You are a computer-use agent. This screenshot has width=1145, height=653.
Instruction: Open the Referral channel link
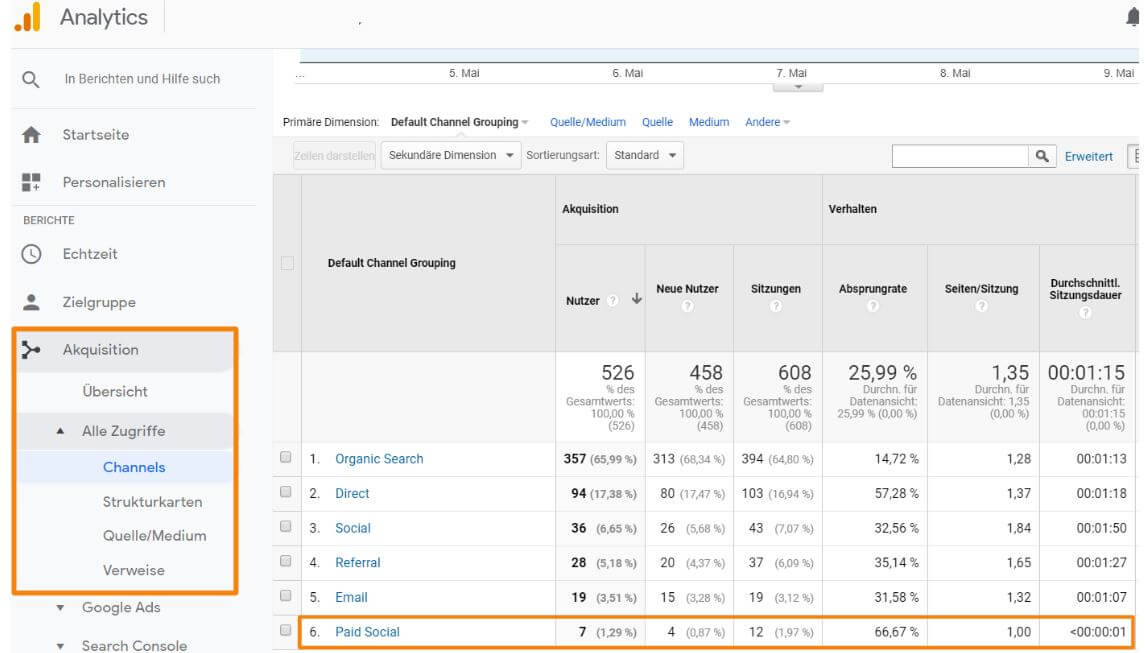(x=357, y=563)
